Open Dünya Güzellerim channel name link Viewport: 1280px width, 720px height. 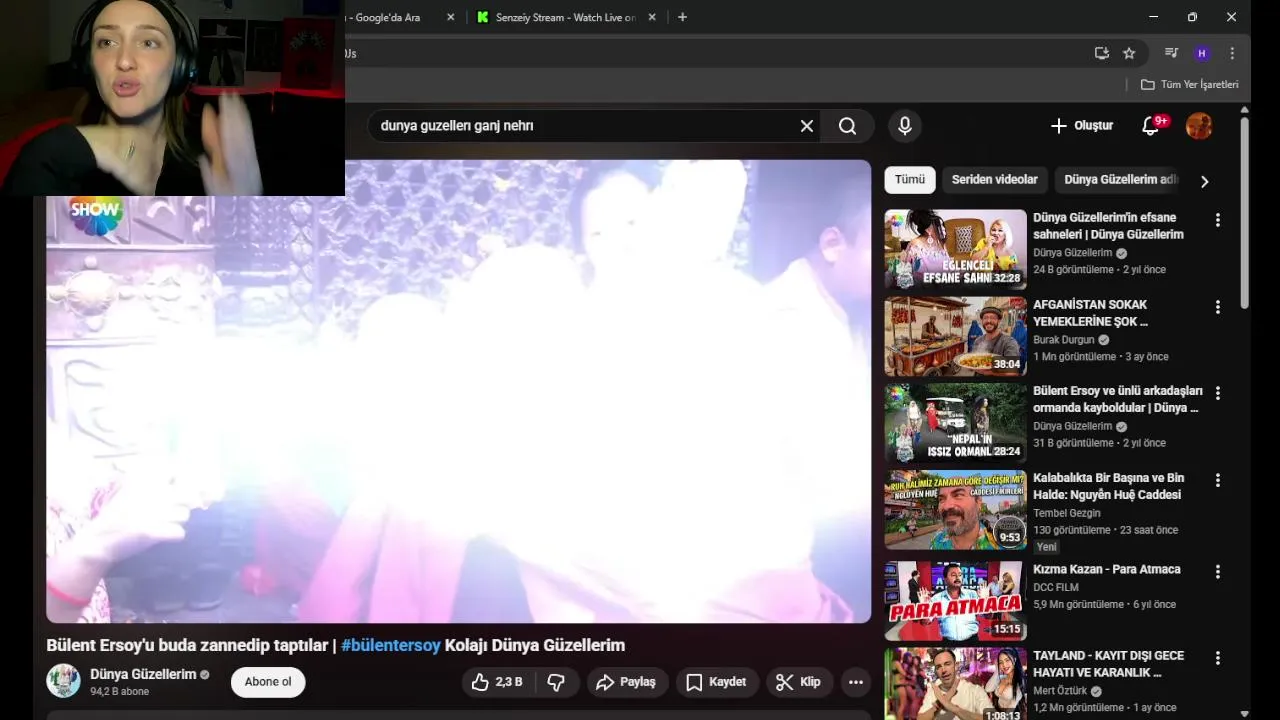[143, 674]
